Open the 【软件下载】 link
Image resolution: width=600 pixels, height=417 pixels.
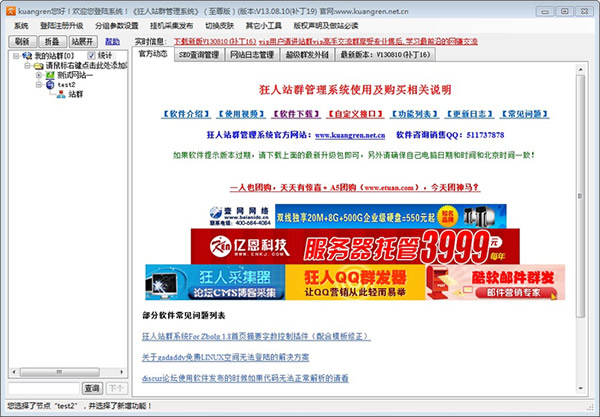coord(296,114)
